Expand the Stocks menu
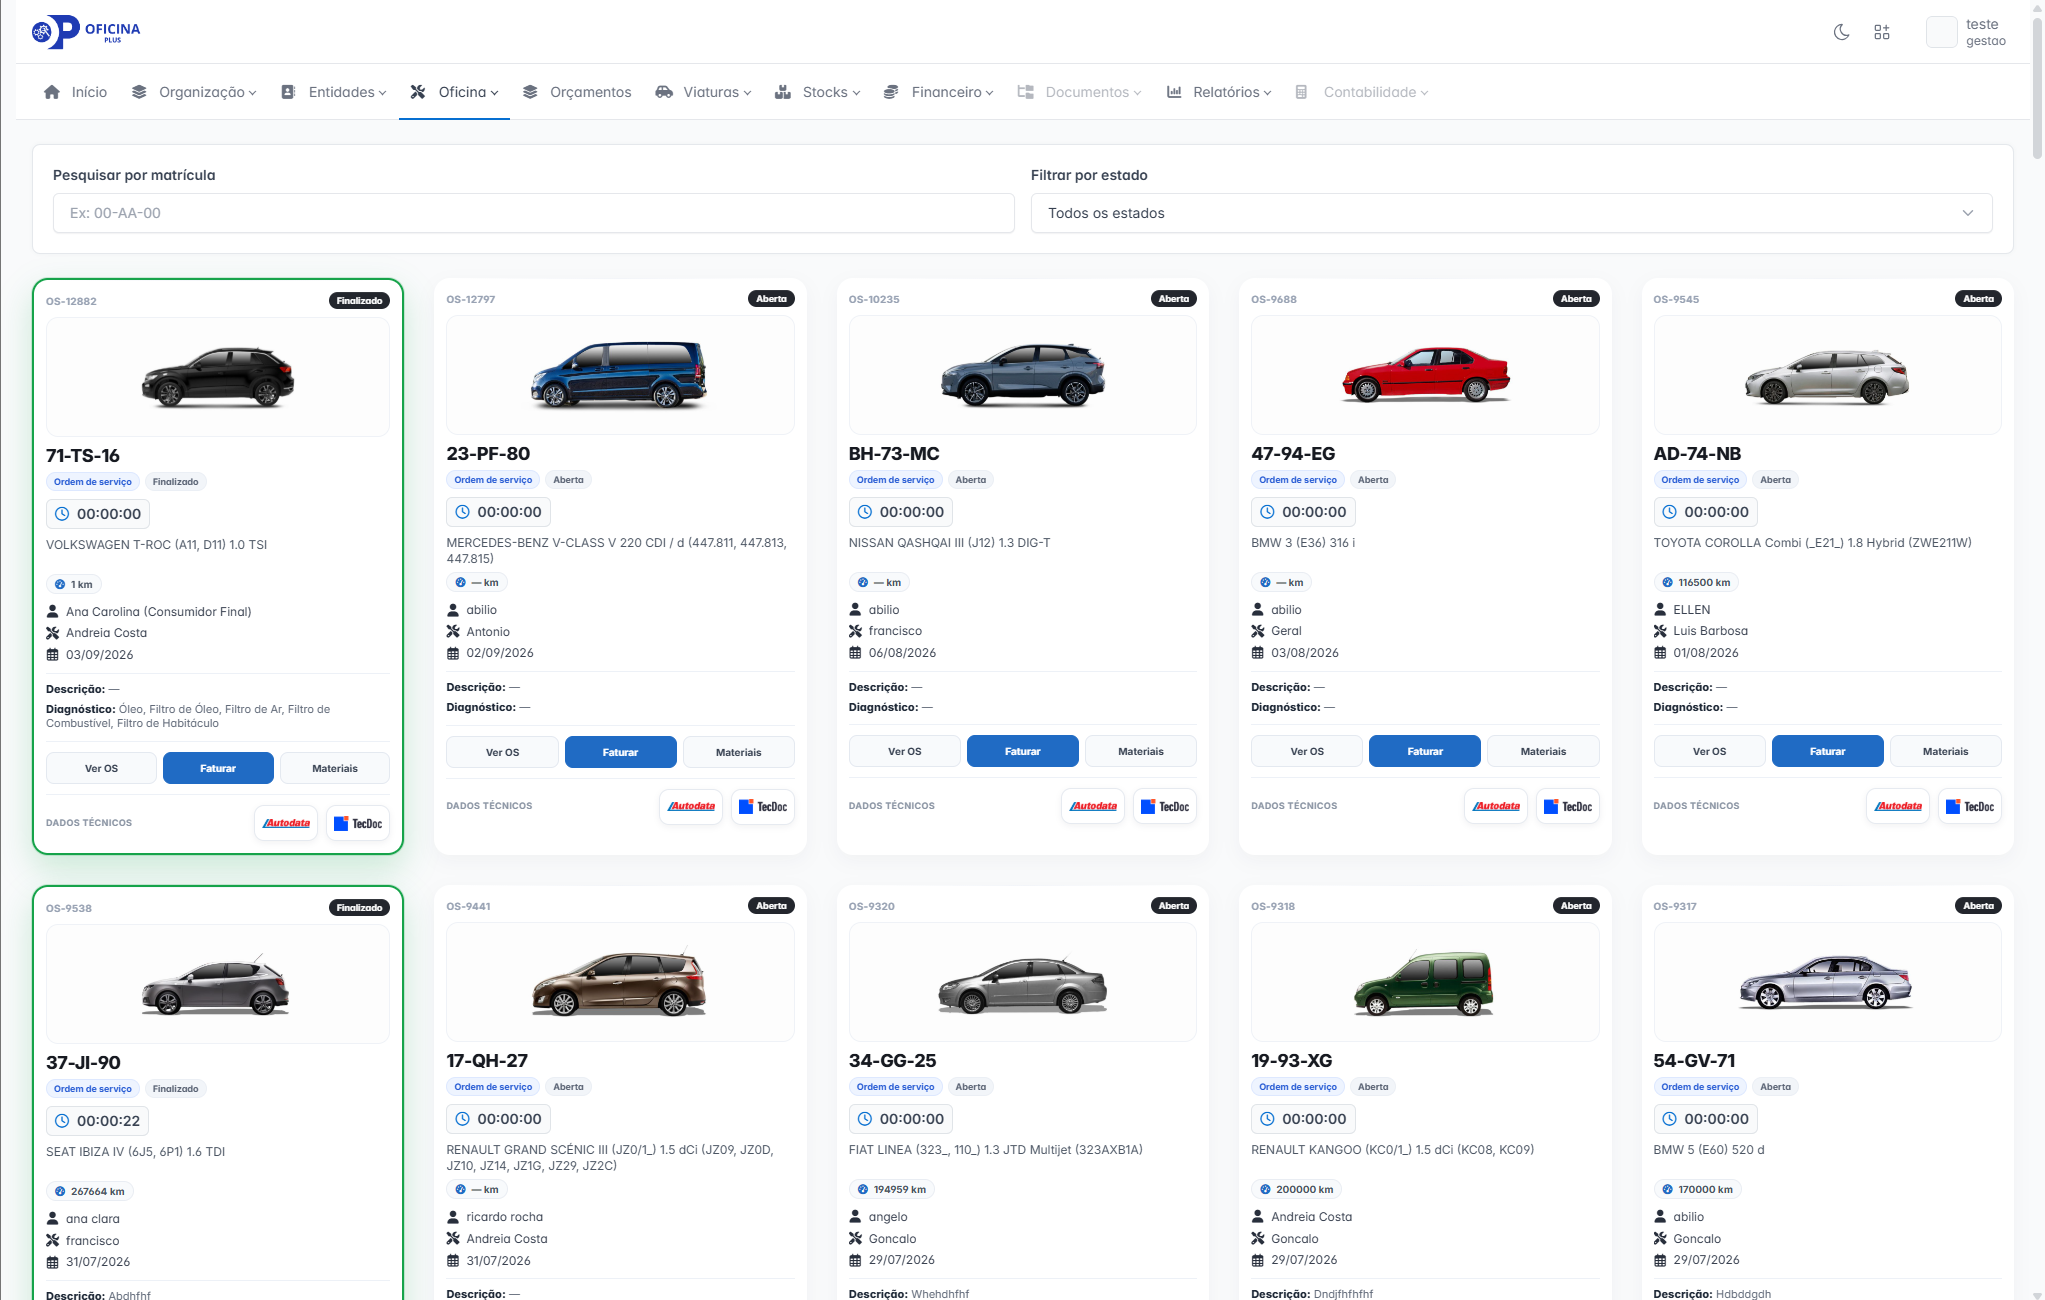This screenshot has height=1300, width=2045. point(818,92)
